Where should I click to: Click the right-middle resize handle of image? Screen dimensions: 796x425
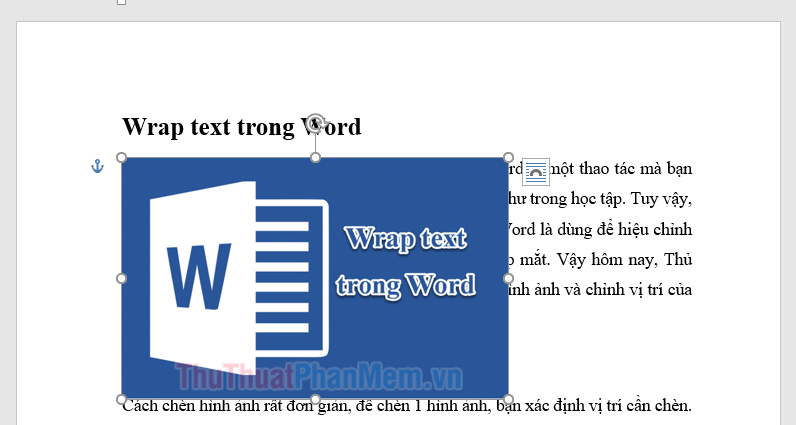pyautogui.click(x=508, y=278)
